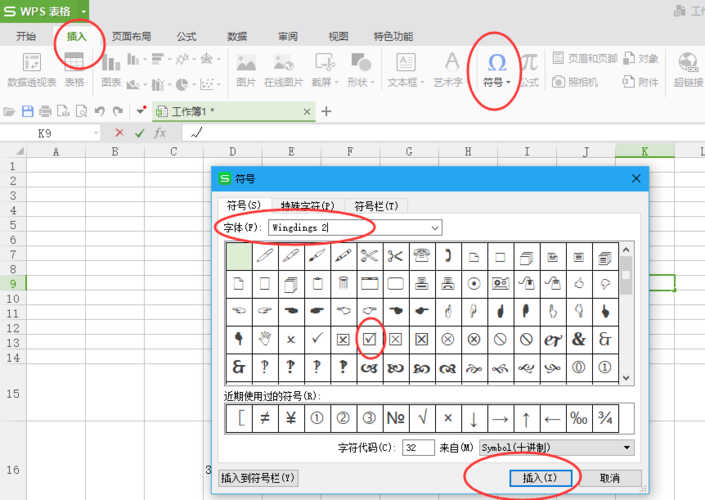This screenshot has width=705, height=500.
Task: Switch to the 数据 ribbon tab
Action: point(237,36)
